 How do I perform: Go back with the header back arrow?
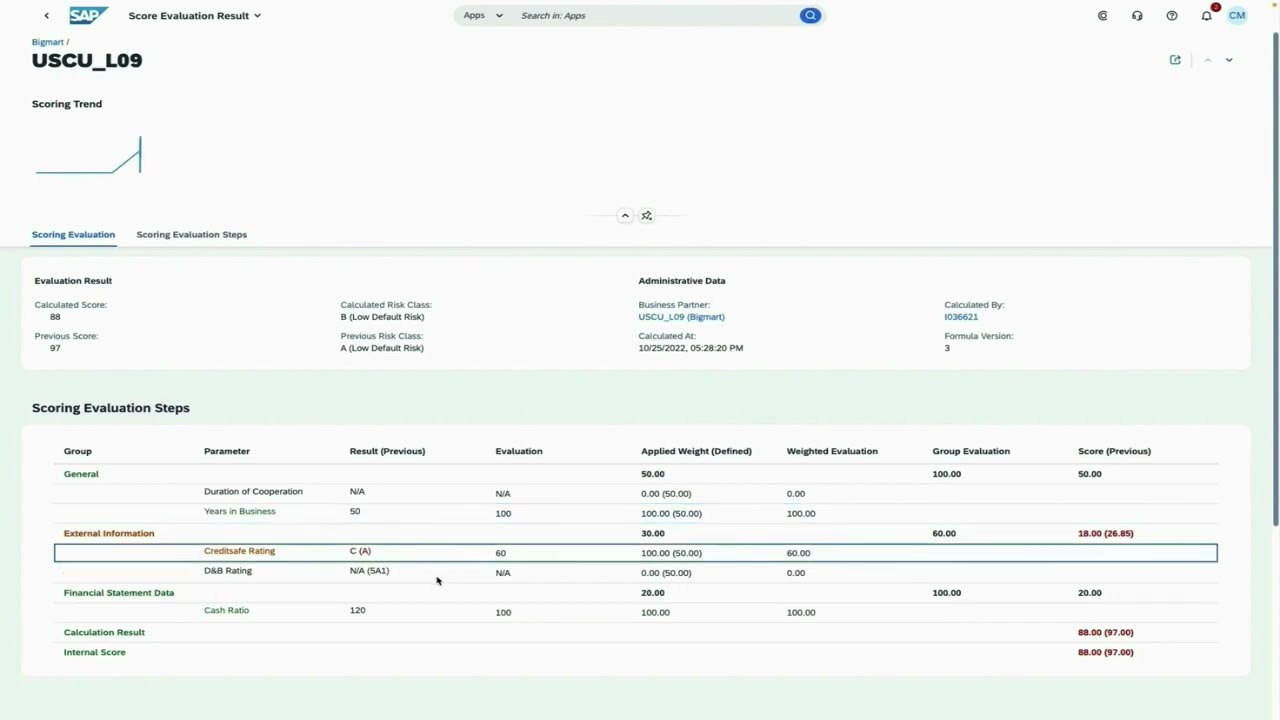(46, 16)
